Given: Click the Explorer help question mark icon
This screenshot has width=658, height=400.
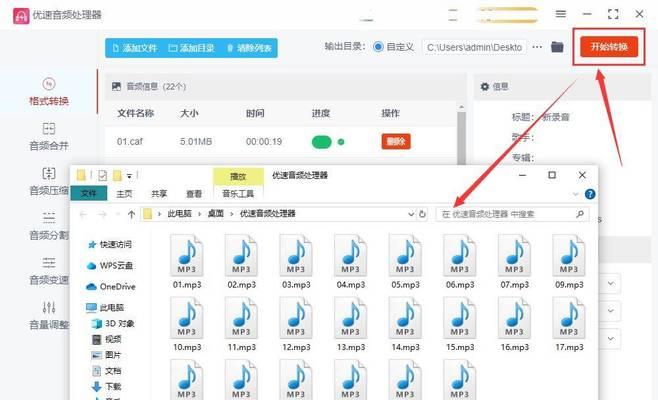Looking at the screenshot, I should pyautogui.click(x=590, y=194).
